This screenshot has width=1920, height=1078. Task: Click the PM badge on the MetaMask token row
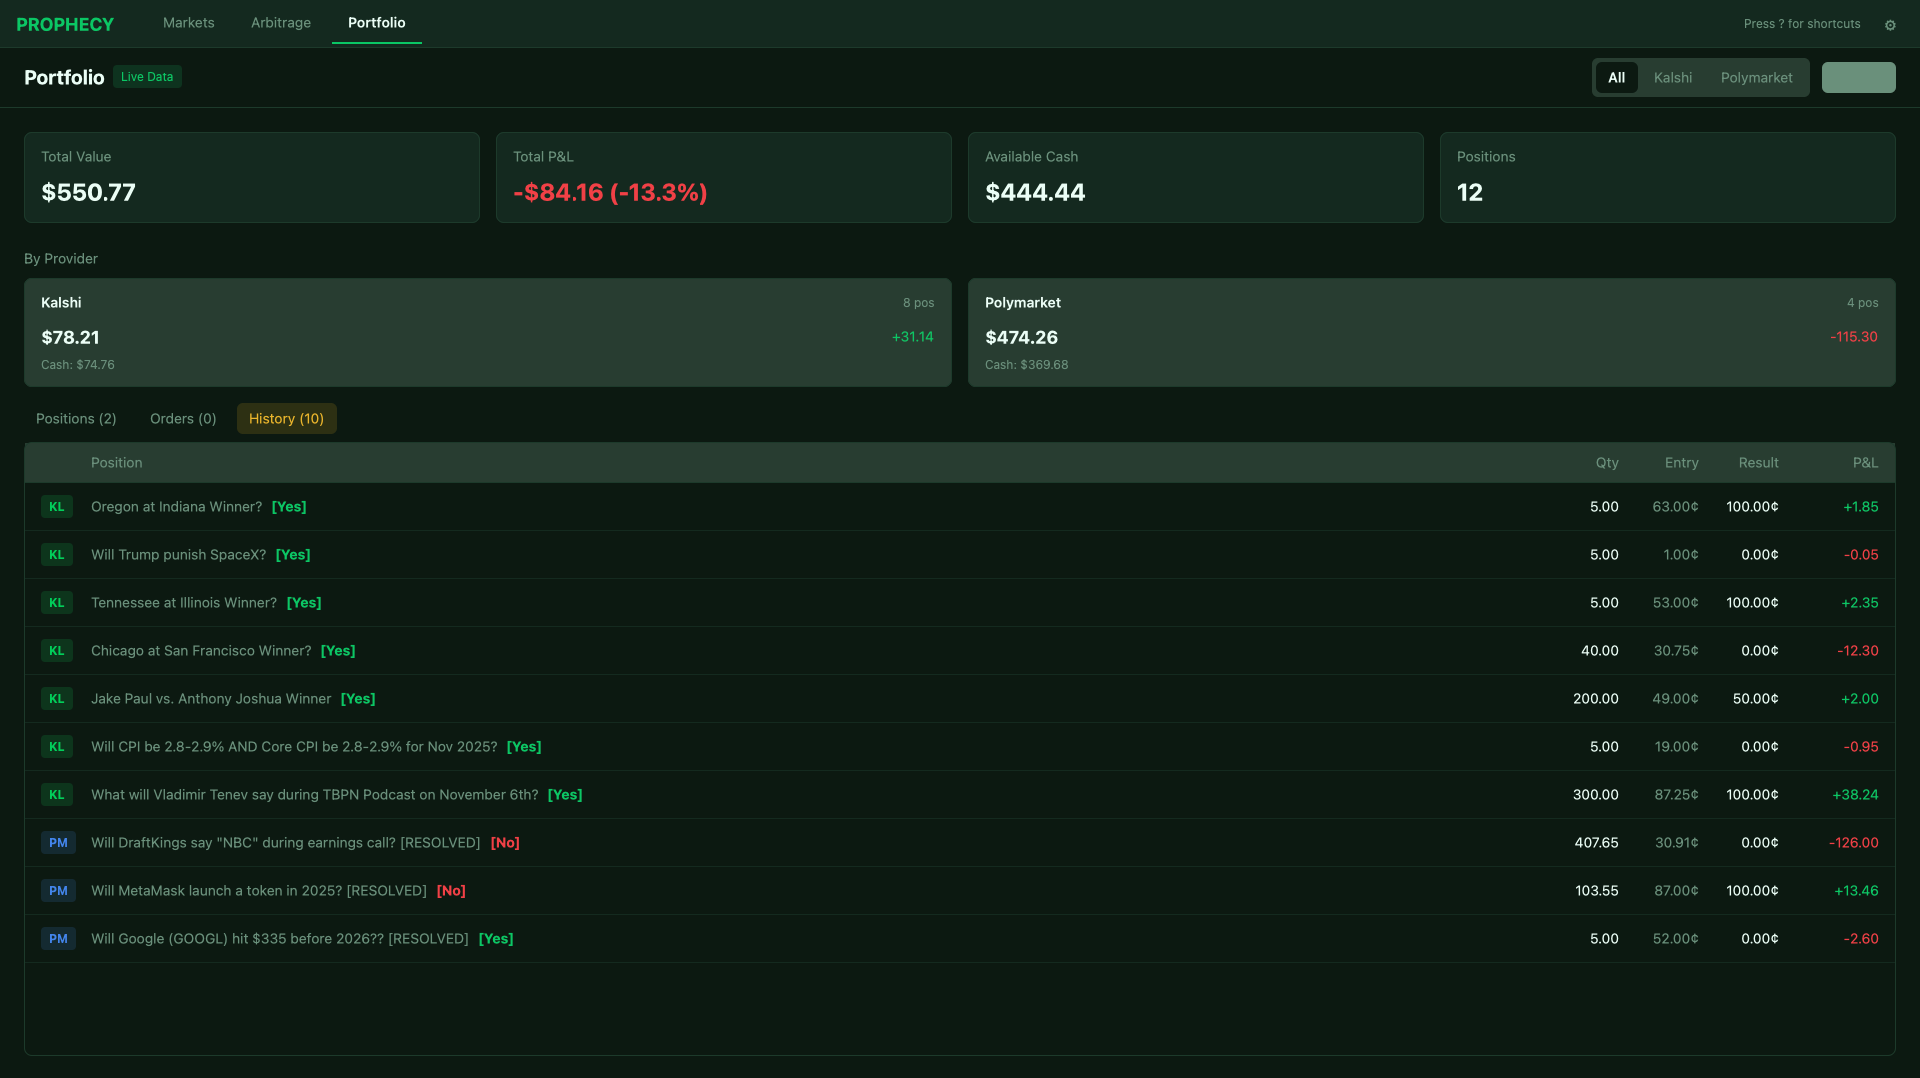[x=58, y=890]
